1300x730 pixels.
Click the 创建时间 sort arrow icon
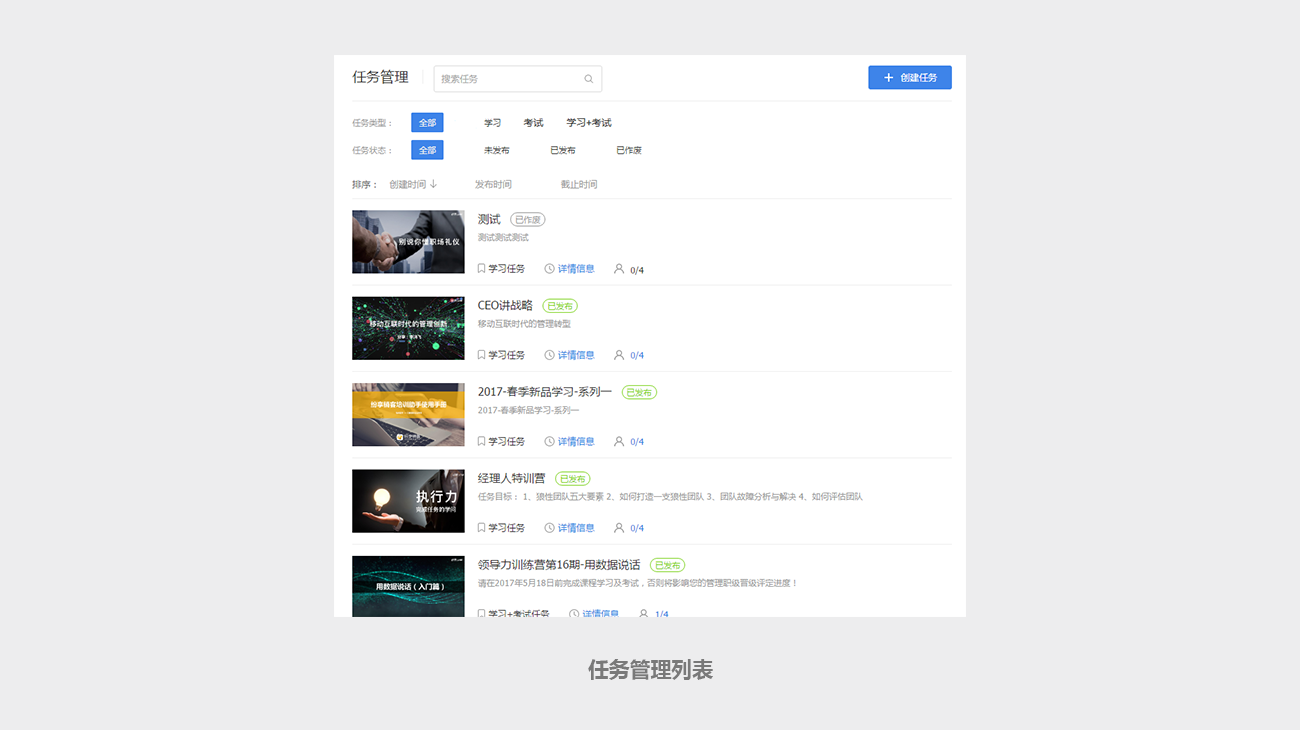pyautogui.click(x=433, y=184)
